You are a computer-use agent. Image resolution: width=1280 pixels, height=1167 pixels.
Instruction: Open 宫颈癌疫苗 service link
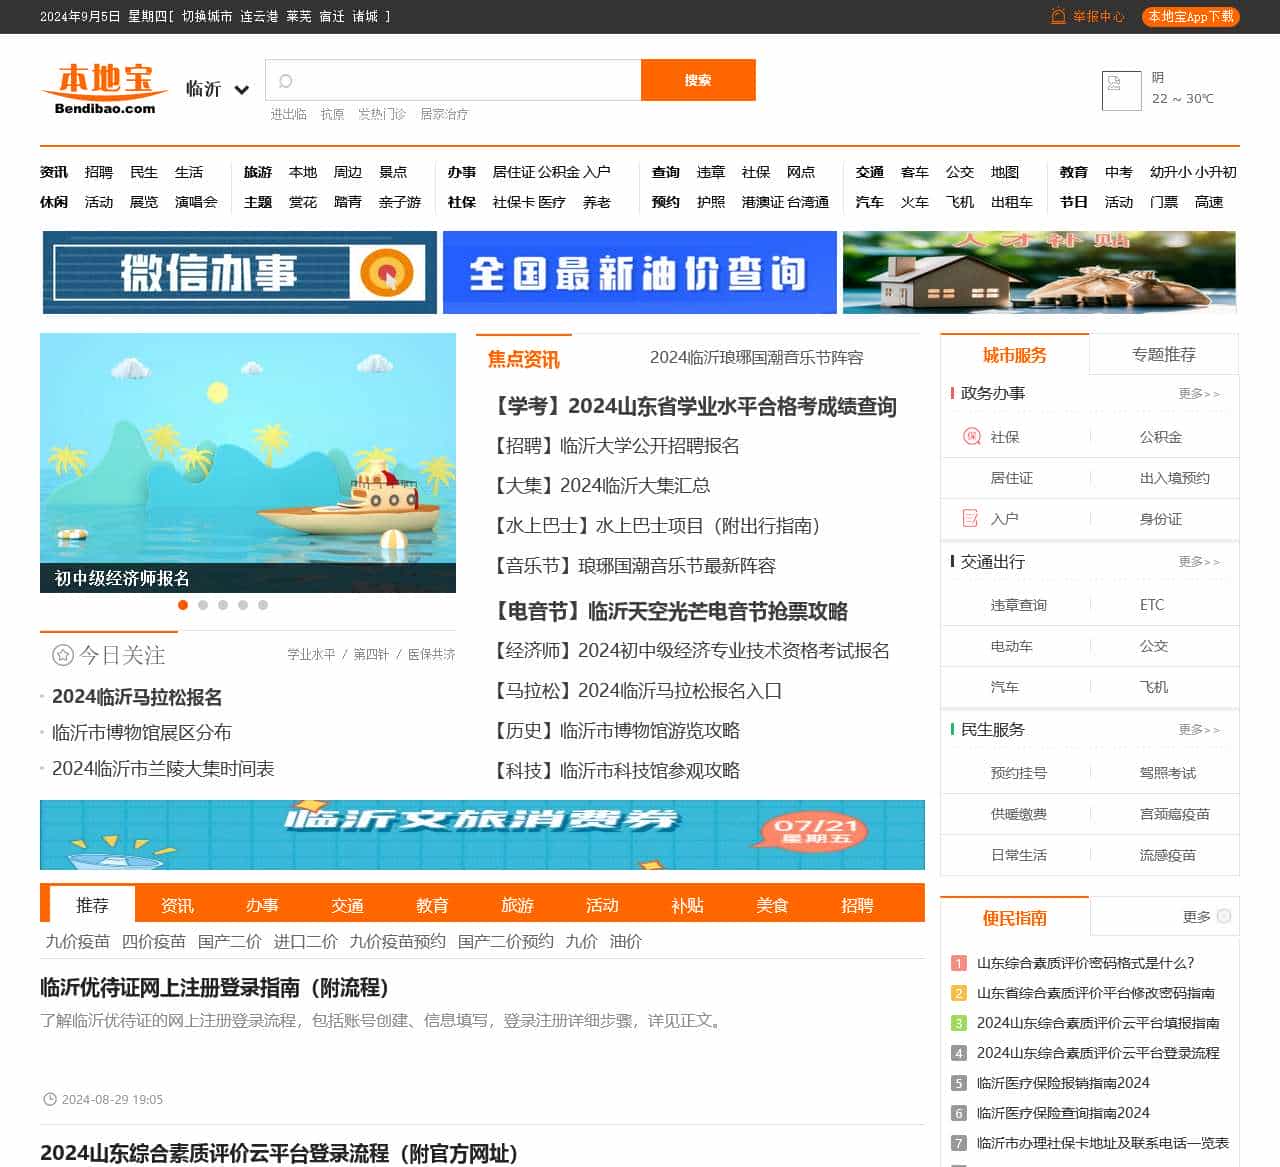tap(1175, 813)
